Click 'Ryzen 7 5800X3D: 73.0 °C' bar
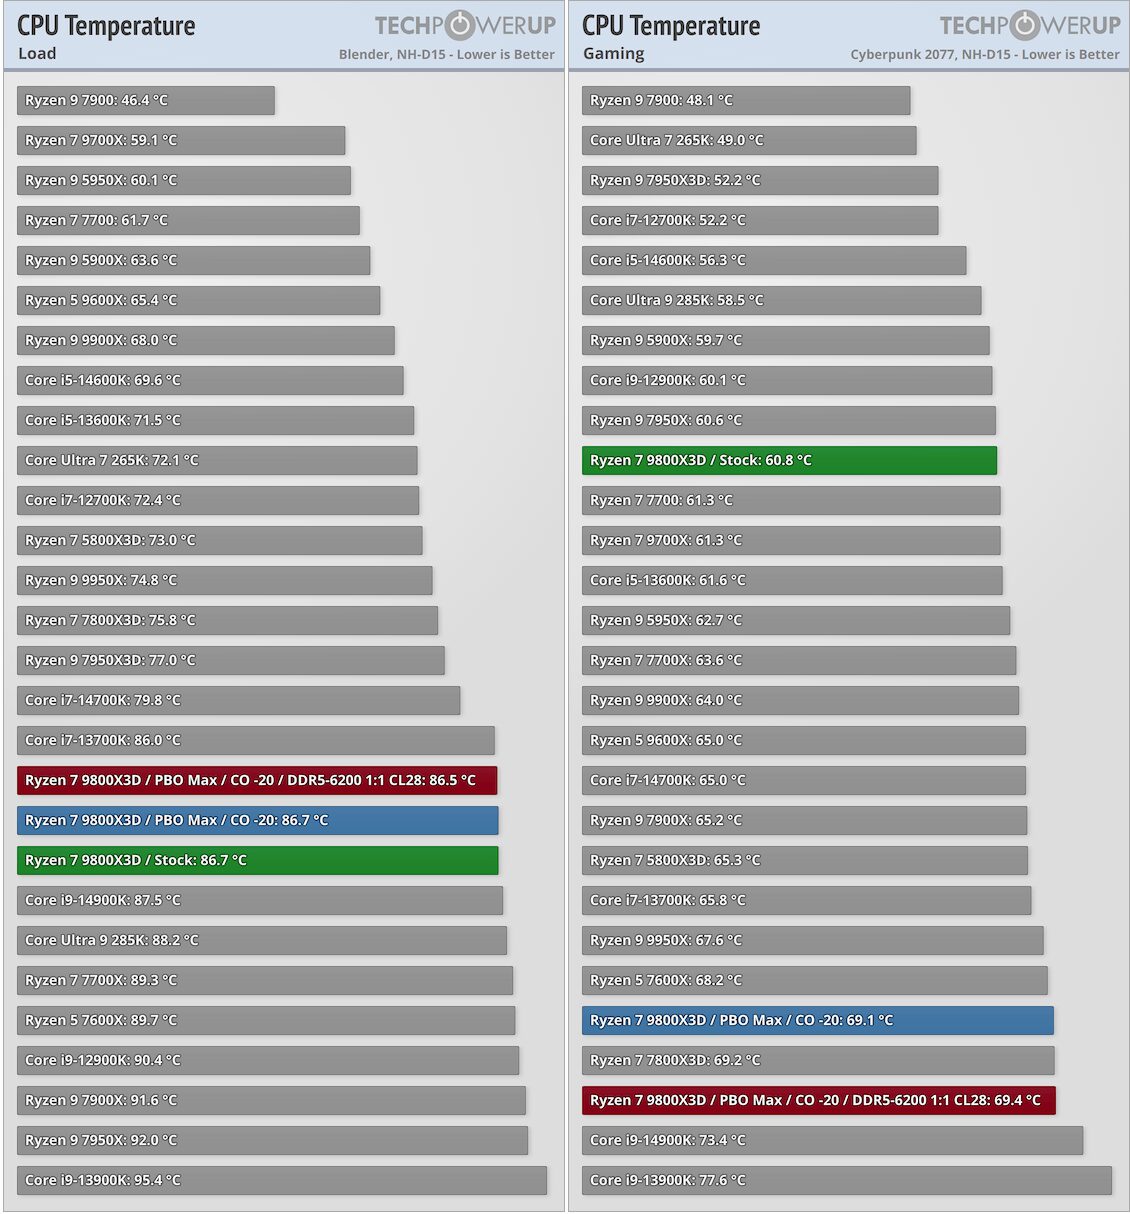Screen dimensions: 1130x1214 tap(220, 540)
